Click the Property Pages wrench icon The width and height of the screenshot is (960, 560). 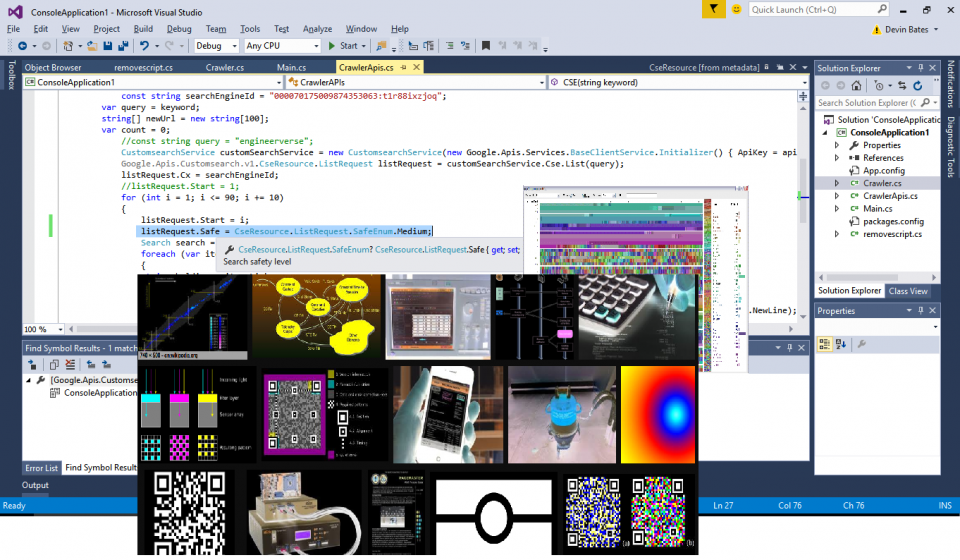pyautogui.click(x=861, y=345)
